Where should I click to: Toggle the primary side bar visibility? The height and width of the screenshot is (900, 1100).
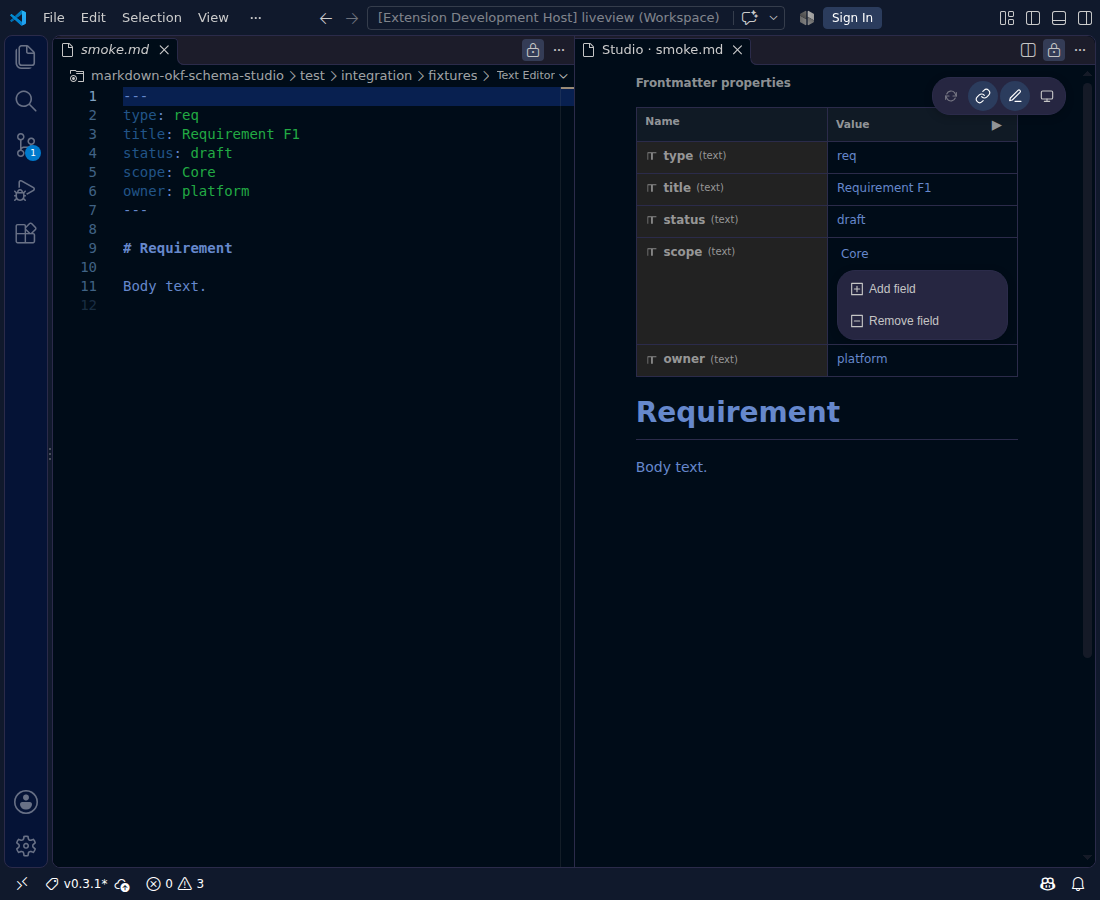pyautogui.click(x=1033, y=18)
